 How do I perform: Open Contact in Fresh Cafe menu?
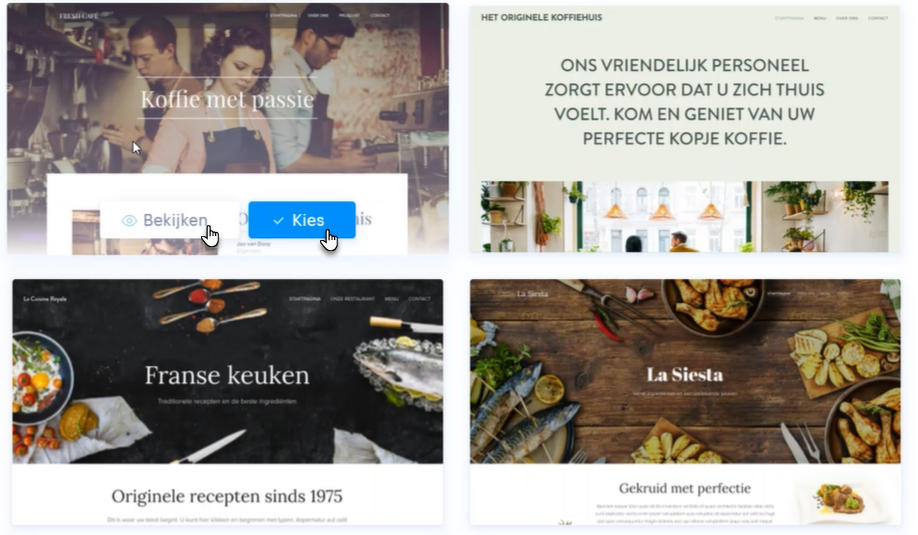point(380,16)
